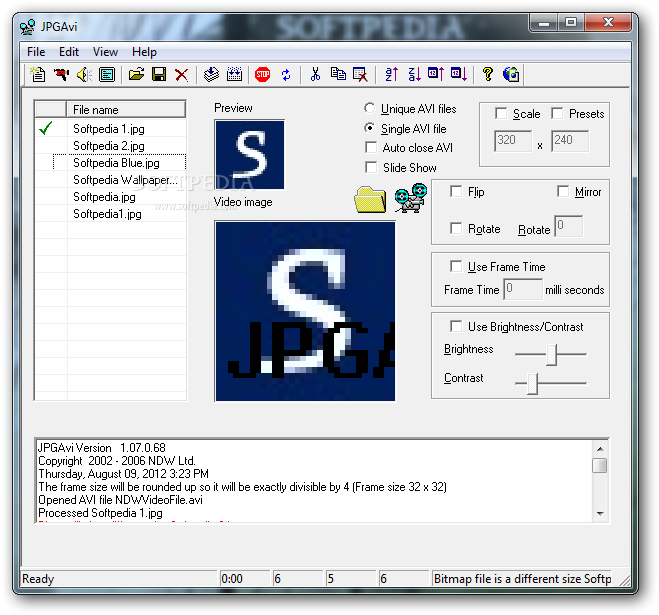The width and height of the screenshot is (659, 615).
Task: Enable the Flip checkbox
Action: 456,192
